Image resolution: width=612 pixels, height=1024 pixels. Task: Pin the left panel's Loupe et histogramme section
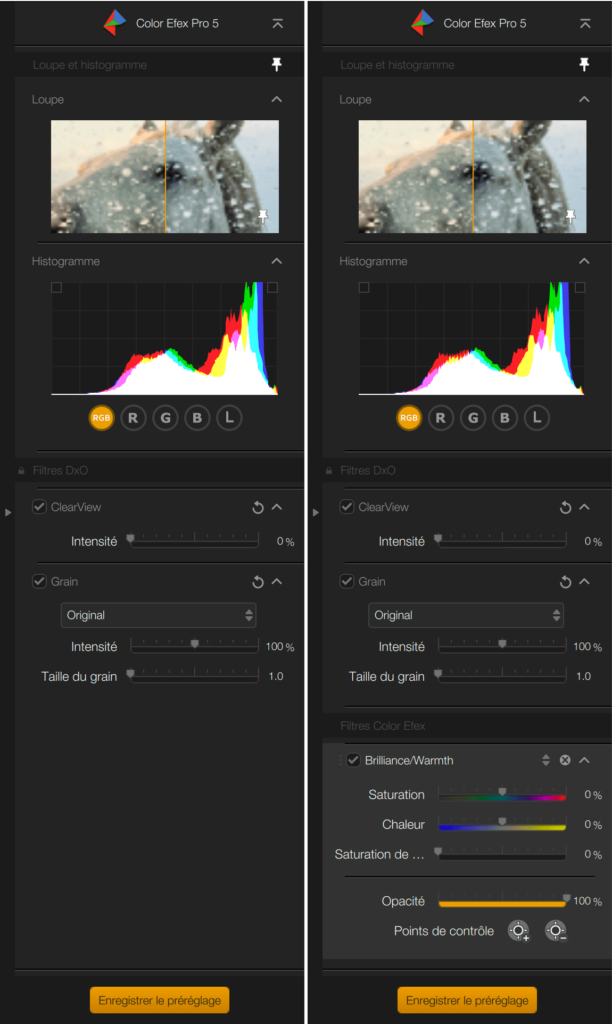tap(277, 64)
